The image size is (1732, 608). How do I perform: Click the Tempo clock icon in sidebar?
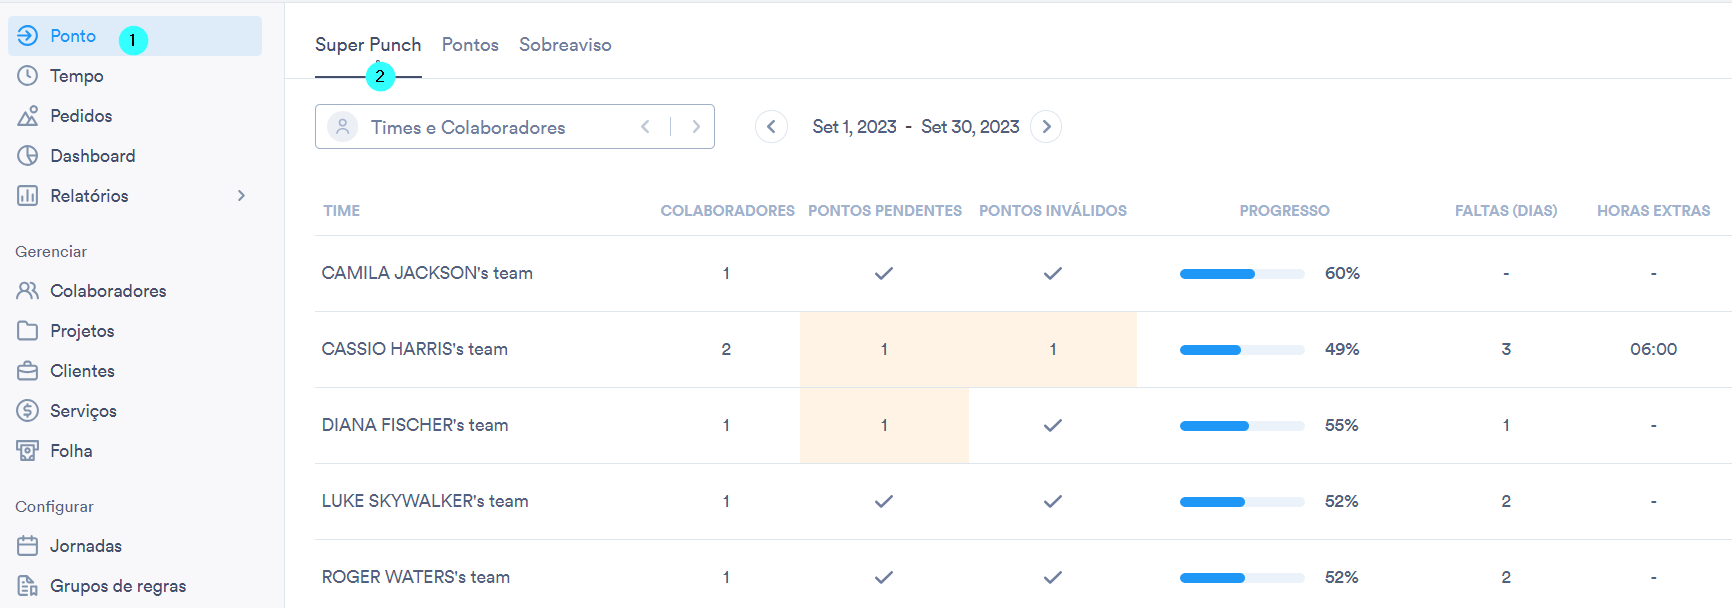[28, 76]
